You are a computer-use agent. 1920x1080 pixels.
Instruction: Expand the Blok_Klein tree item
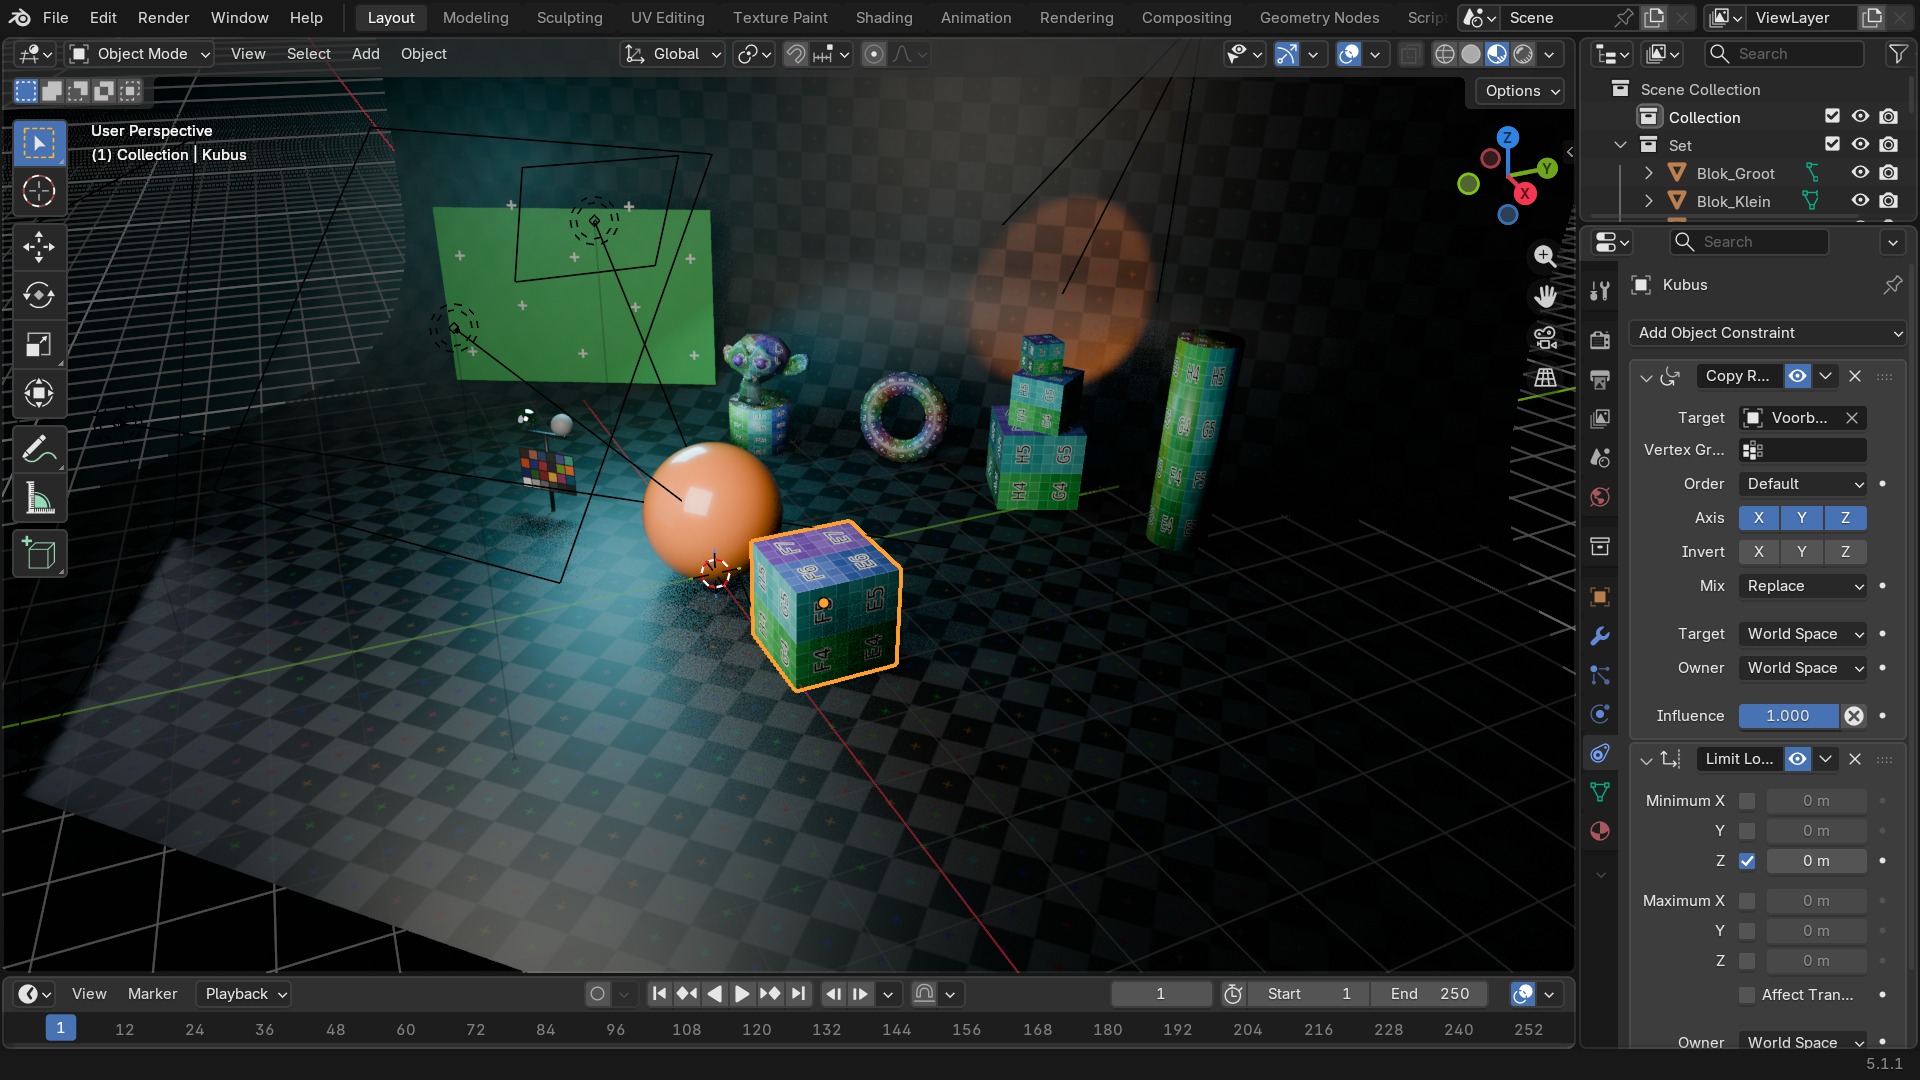point(1648,201)
